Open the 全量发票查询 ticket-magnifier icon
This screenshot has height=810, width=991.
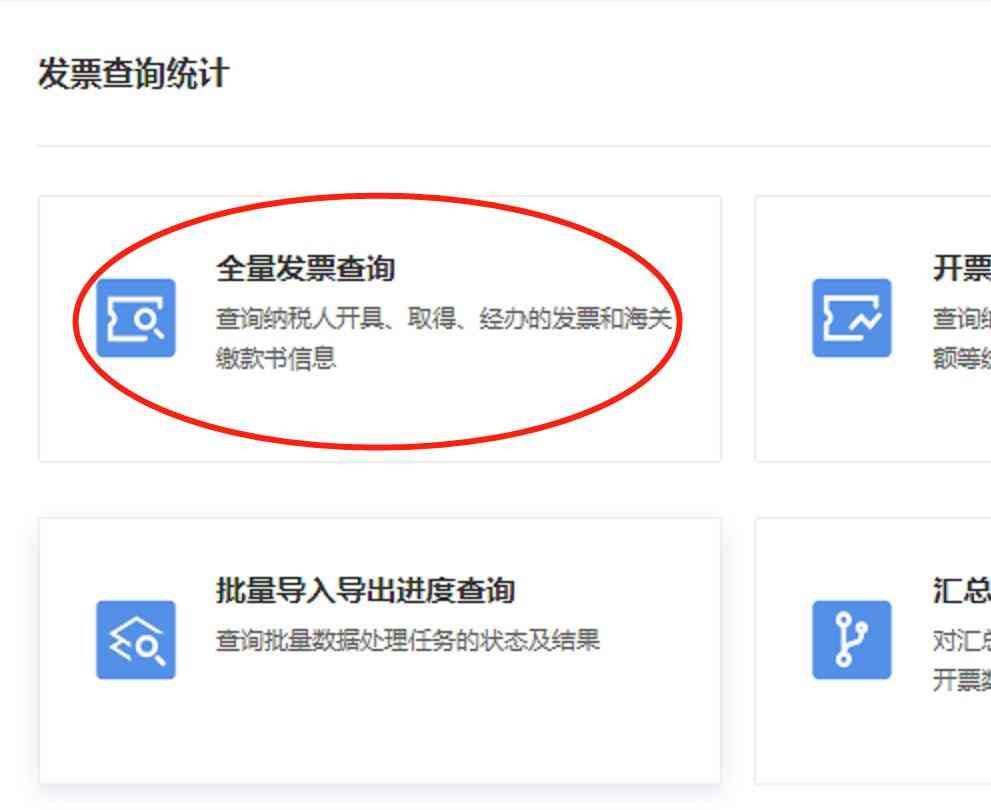point(136,318)
